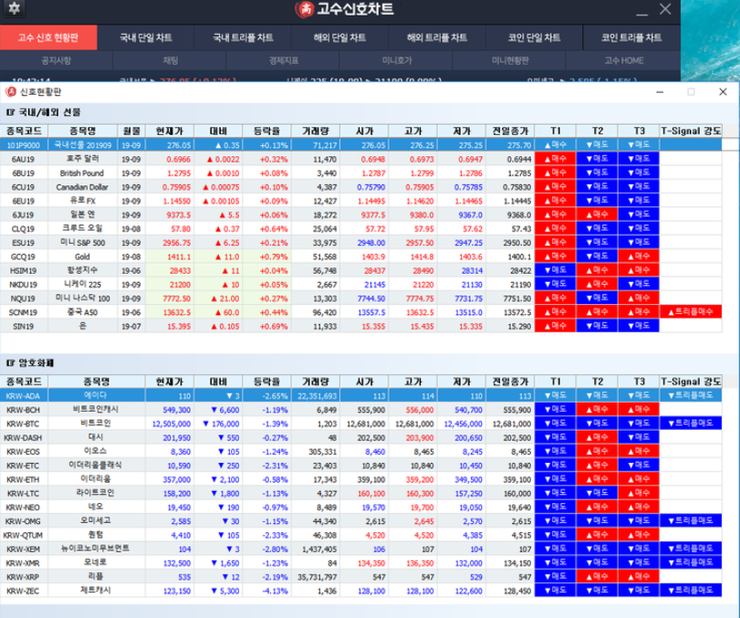Open the 미니호가 menu
The image size is (740, 618).
(x=396, y=60)
